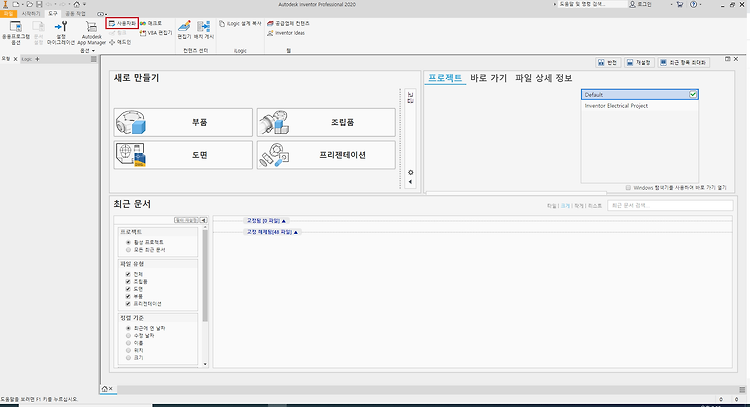750x407 pixels.
Task: Enable the Windows 탐색기 shortcut checkbox
Action: [629, 187]
